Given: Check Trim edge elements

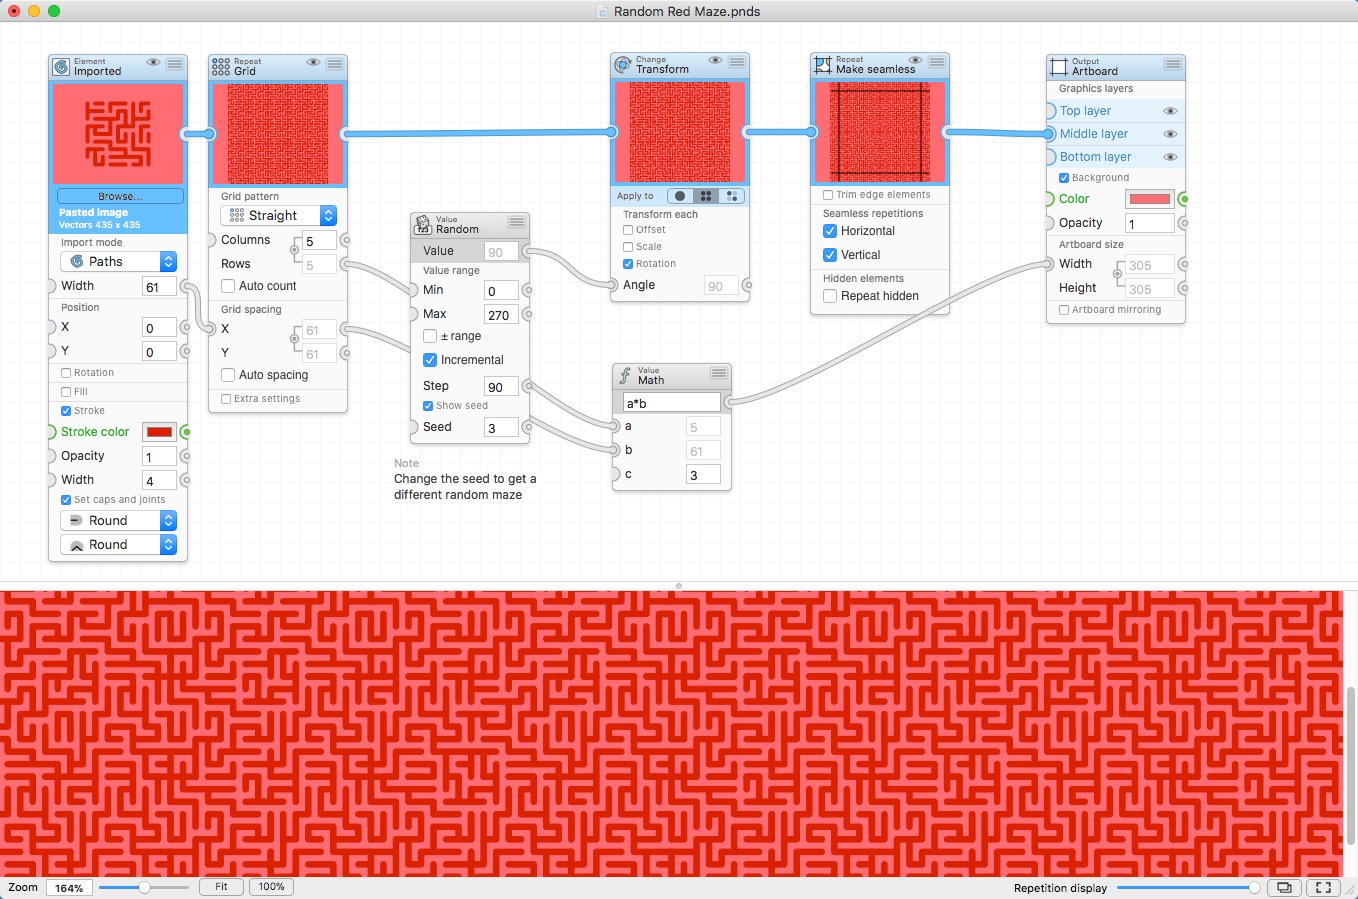Looking at the screenshot, I should pyautogui.click(x=828, y=195).
